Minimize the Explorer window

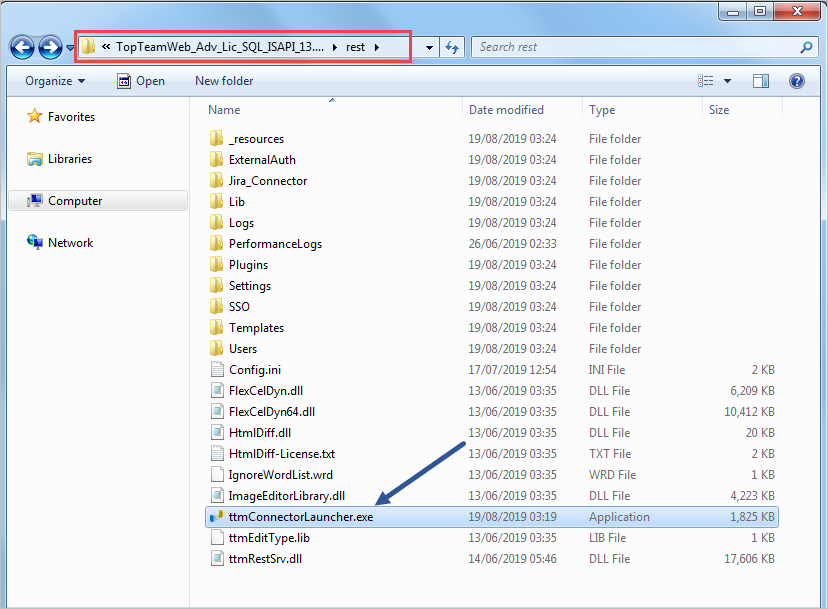click(733, 11)
